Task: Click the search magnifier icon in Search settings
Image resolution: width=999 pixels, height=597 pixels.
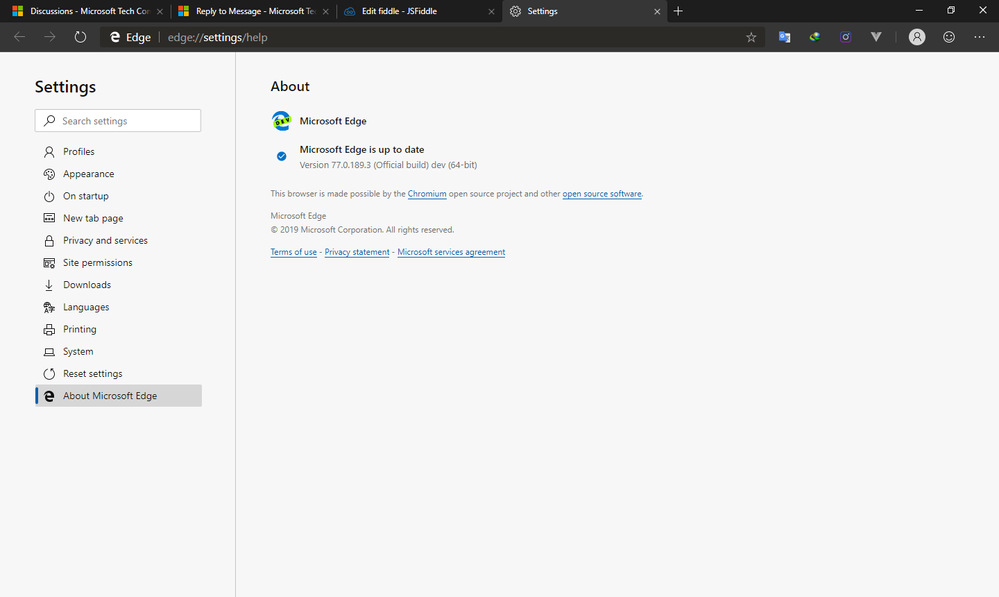Action: tap(49, 120)
